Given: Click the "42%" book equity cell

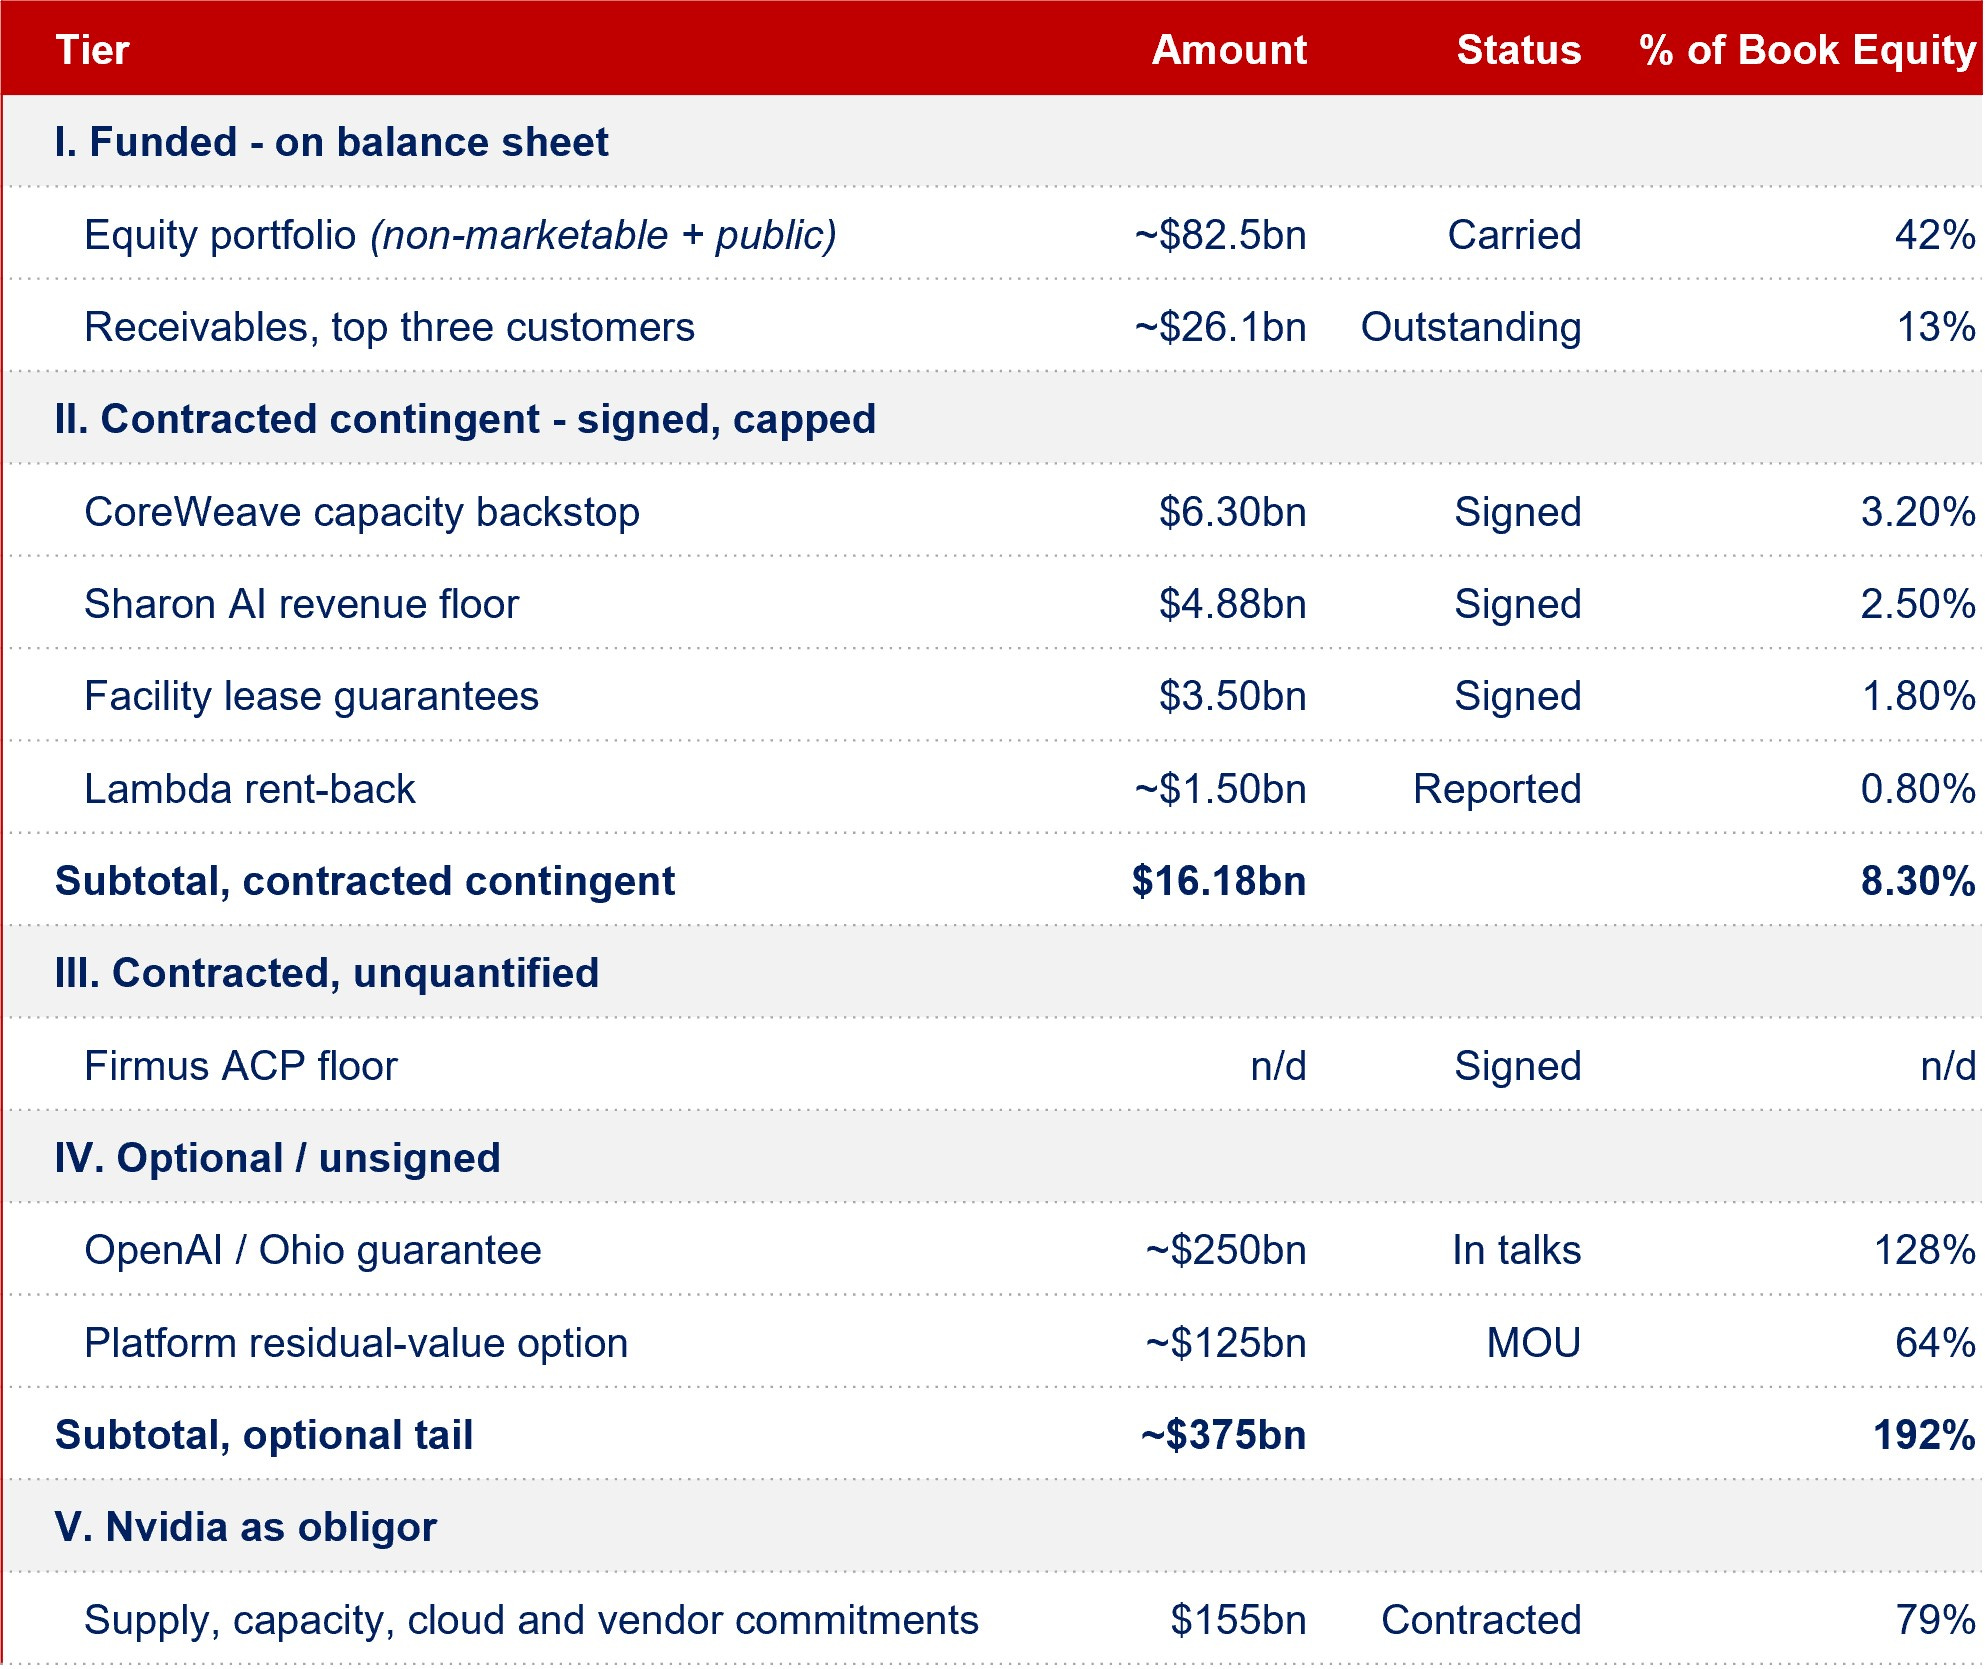Looking at the screenshot, I should [1935, 235].
